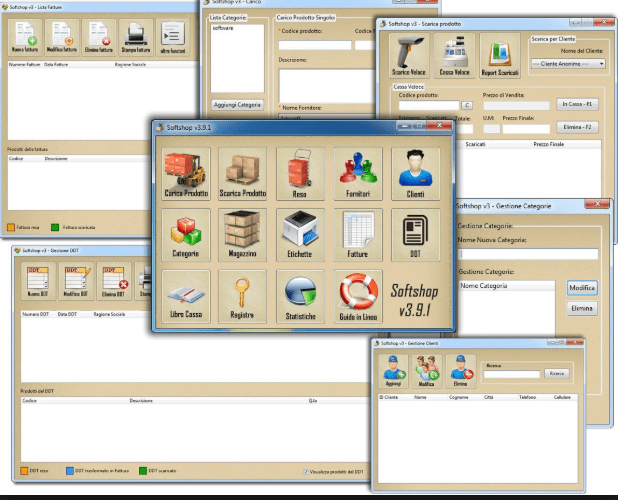Image resolution: width=618 pixels, height=500 pixels.
Task: Open the Magazzino warehouse icon
Action: [x=242, y=235]
